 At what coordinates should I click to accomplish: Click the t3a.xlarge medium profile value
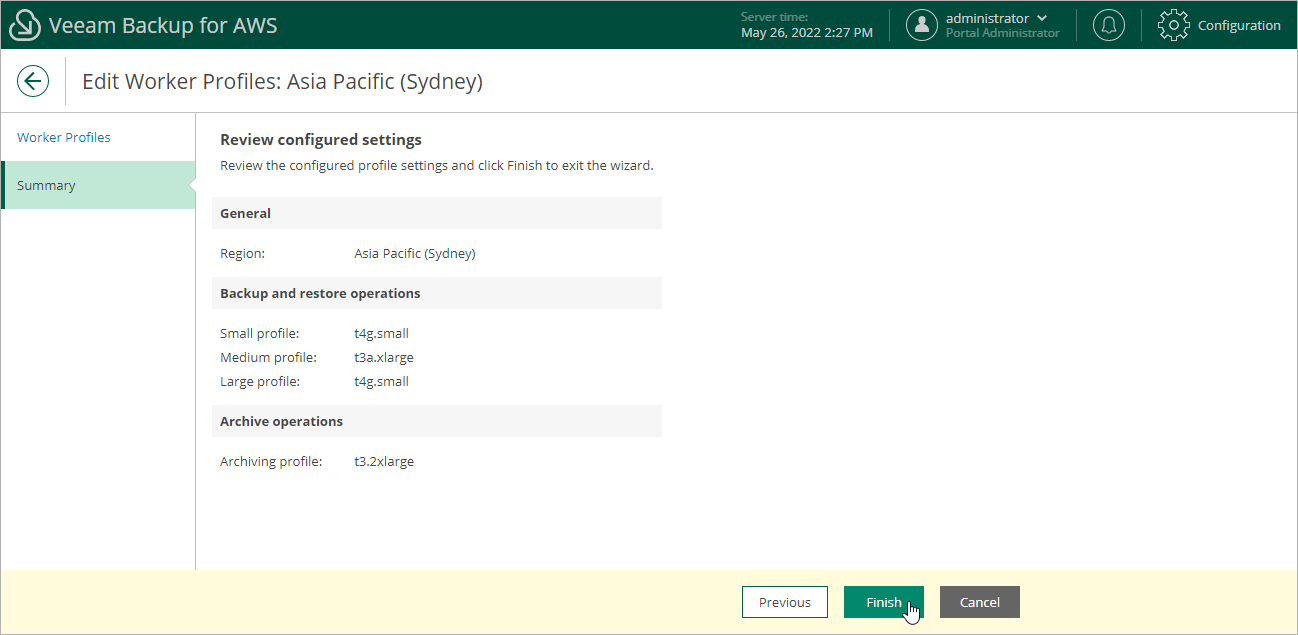coord(384,357)
